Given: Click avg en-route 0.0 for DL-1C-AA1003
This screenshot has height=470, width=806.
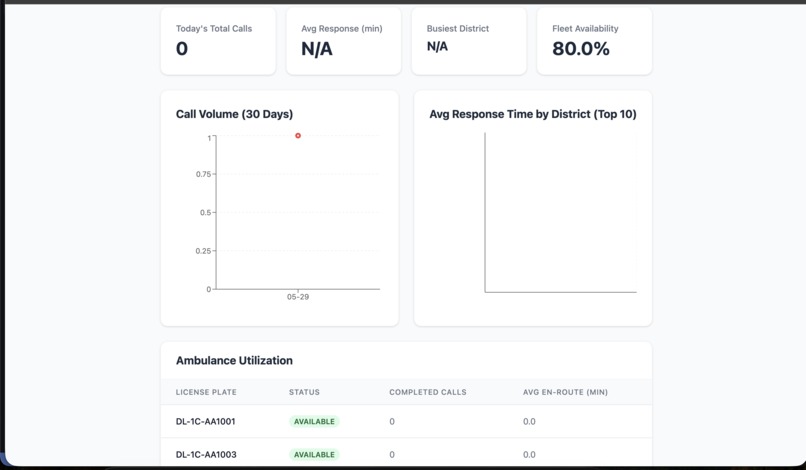Looking at the screenshot, I should [x=529, y=455].
